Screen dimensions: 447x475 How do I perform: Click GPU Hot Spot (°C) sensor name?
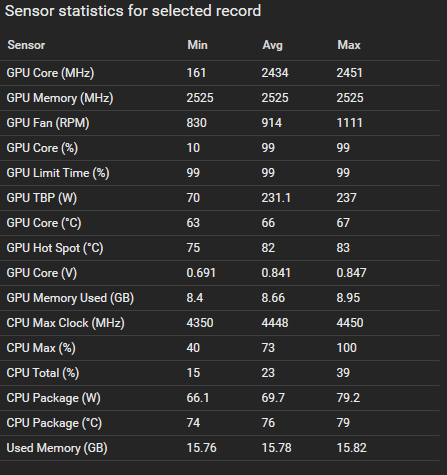coord(55,248)
